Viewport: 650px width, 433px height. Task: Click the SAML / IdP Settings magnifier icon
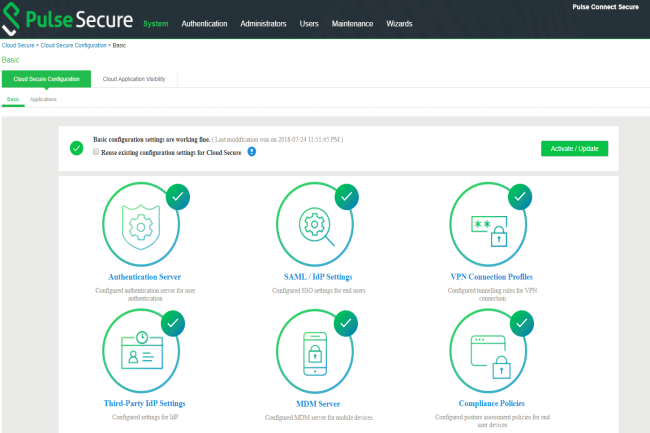tap(318, 224)
